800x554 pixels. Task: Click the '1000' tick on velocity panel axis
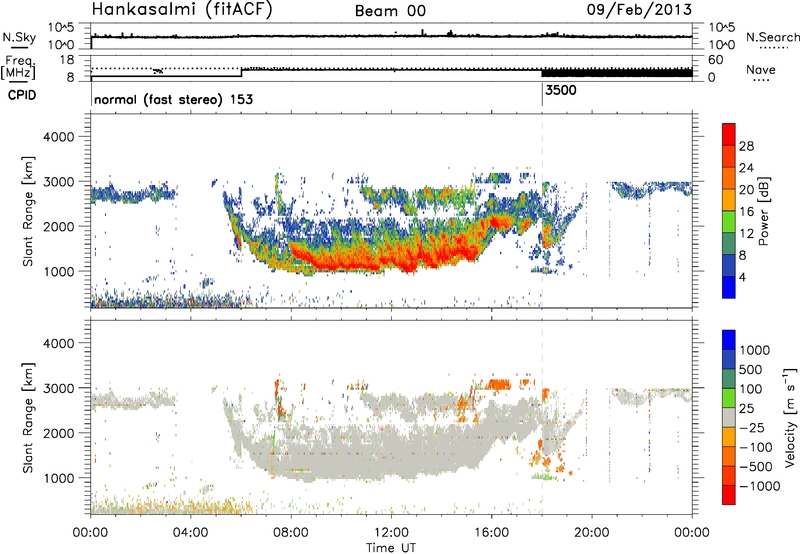click(58, 478)
